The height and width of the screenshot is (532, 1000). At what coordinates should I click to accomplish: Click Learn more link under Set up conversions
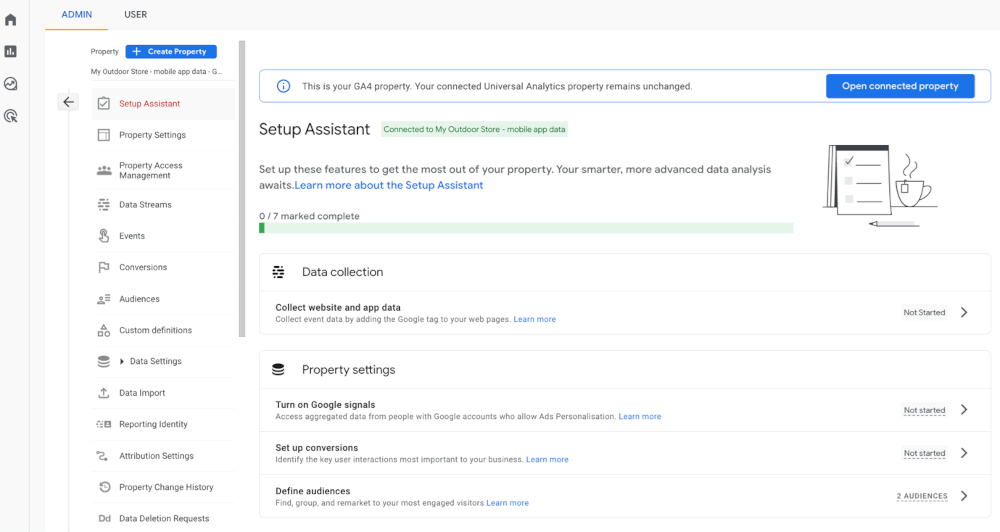pos(547,460)
